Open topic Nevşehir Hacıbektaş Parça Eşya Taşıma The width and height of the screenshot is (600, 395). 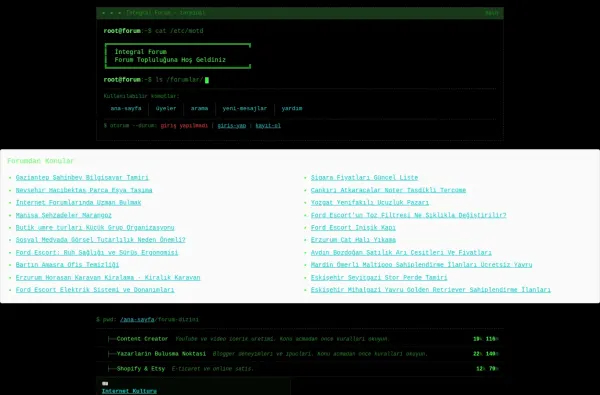pos(84,190)
